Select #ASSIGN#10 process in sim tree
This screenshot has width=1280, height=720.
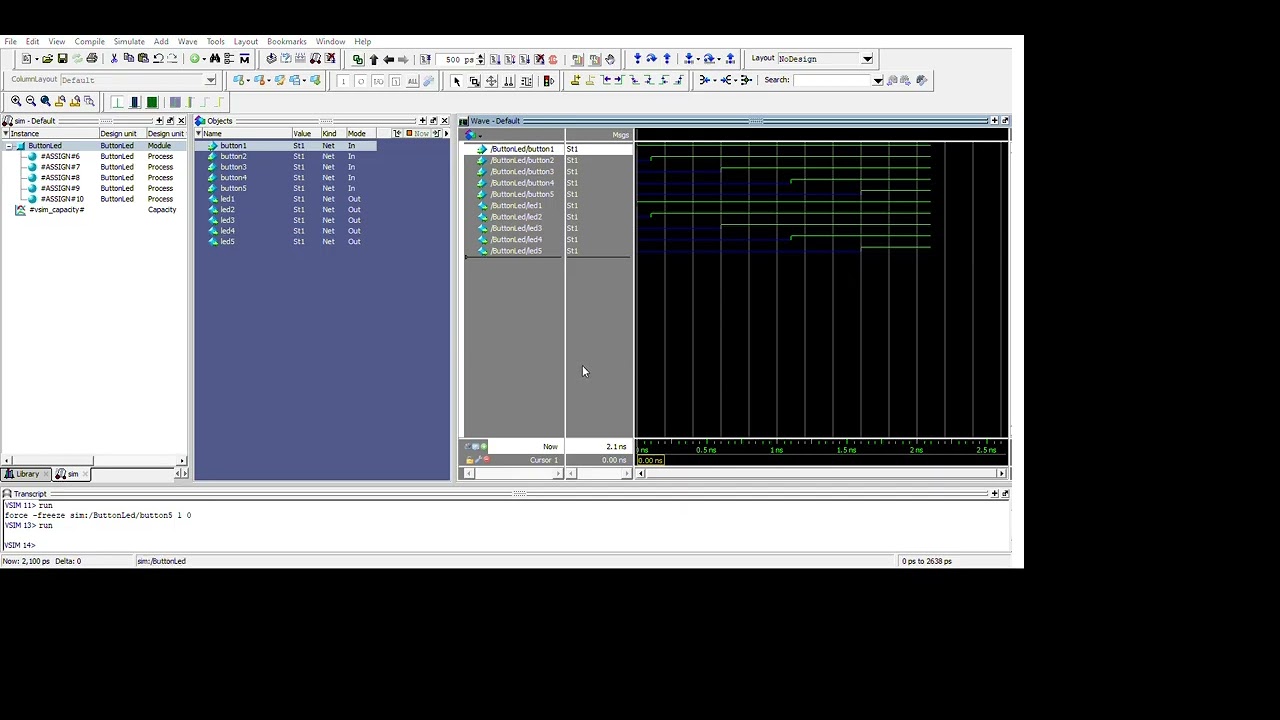(62, 199)
